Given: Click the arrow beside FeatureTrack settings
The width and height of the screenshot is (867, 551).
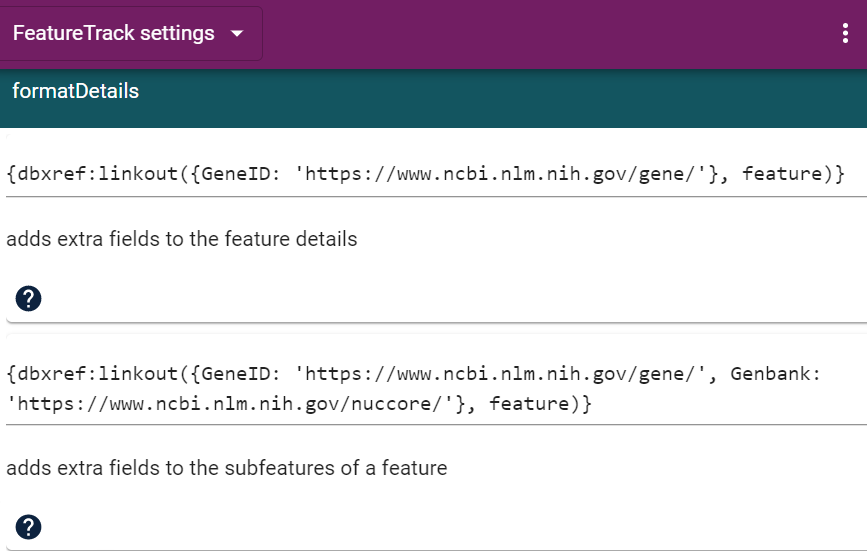Looking at the screenshot, I should [237, 34].
